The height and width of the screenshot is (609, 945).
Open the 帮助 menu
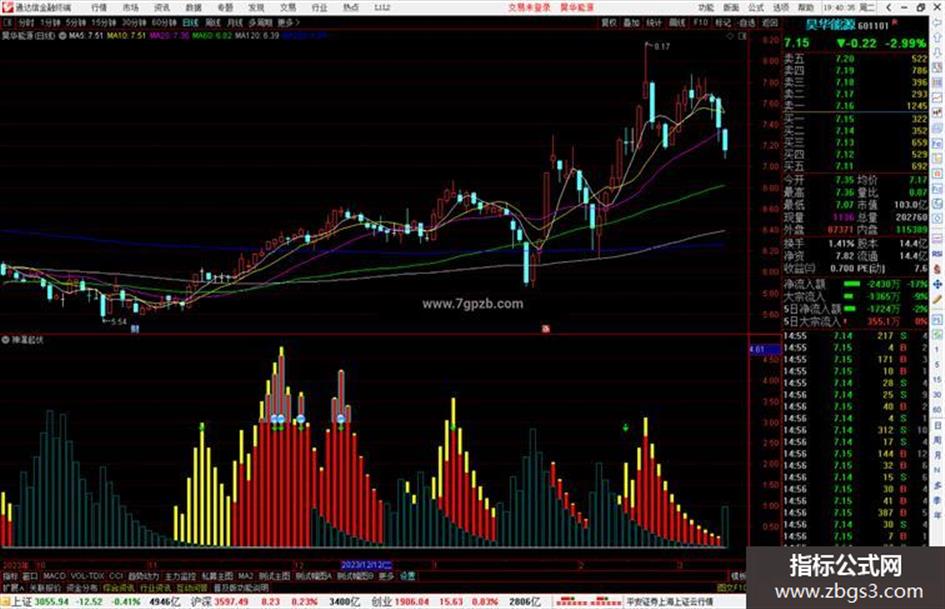tap(805, 7)
